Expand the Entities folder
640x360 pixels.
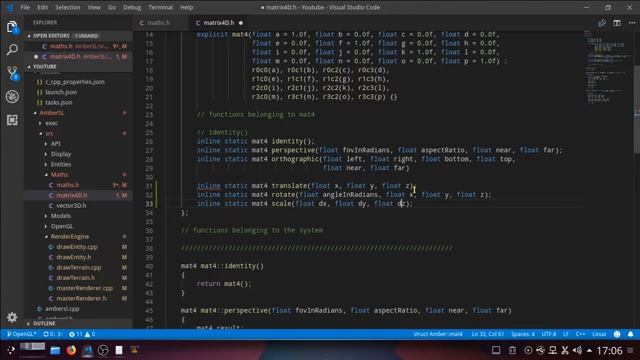61,164
